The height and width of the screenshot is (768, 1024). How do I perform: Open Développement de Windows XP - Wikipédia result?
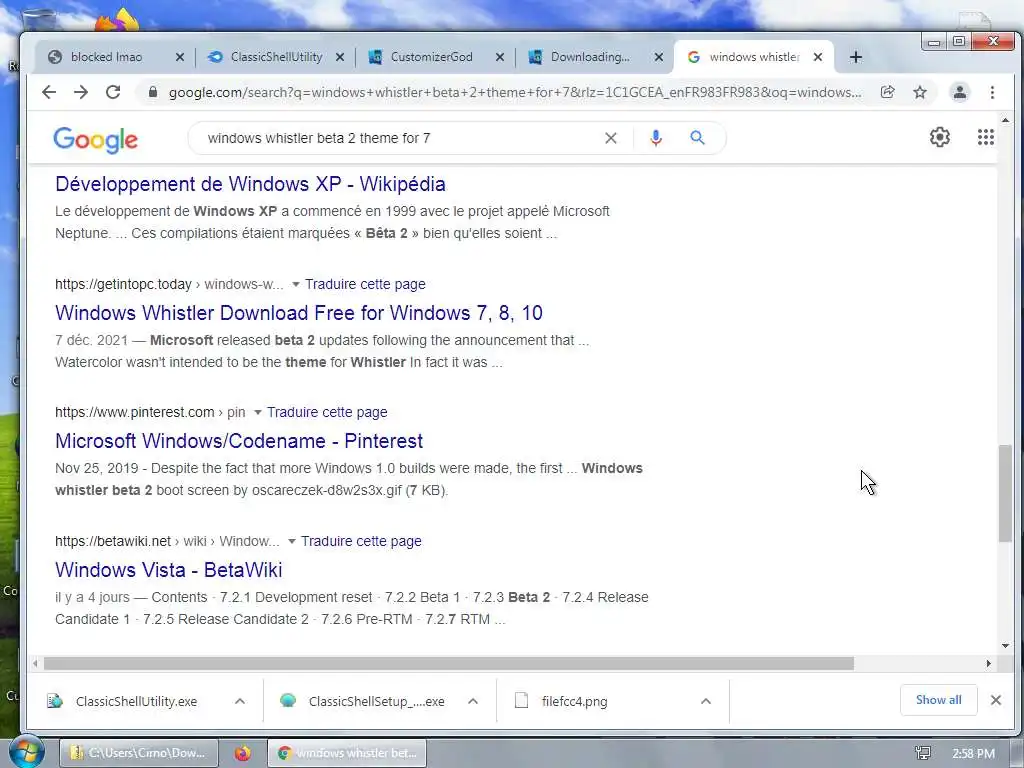pyautogui.click(x=250, y=184)
